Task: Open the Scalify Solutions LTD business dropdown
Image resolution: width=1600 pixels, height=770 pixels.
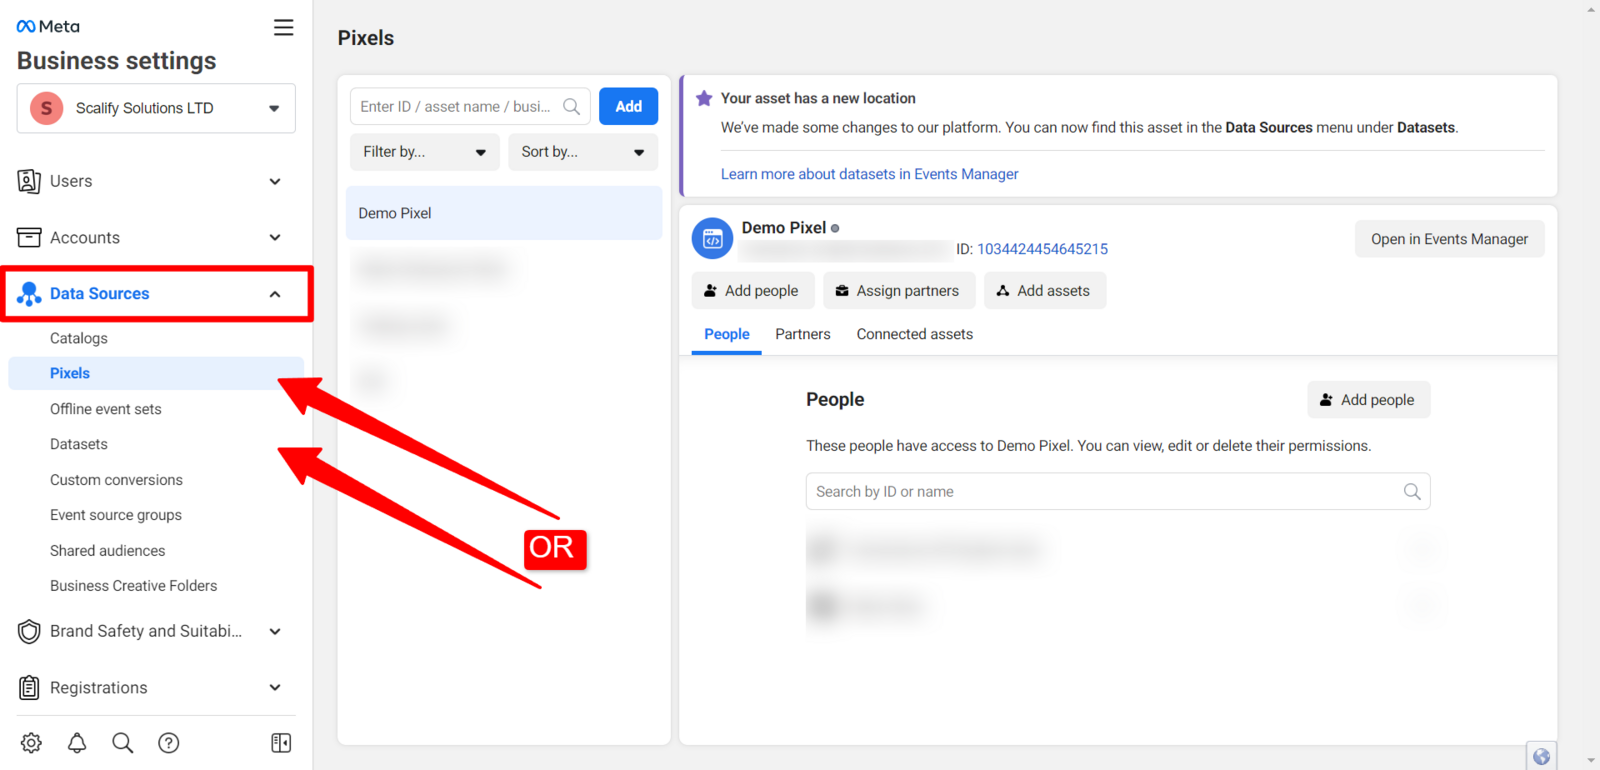Action: (x=156, y=108)
